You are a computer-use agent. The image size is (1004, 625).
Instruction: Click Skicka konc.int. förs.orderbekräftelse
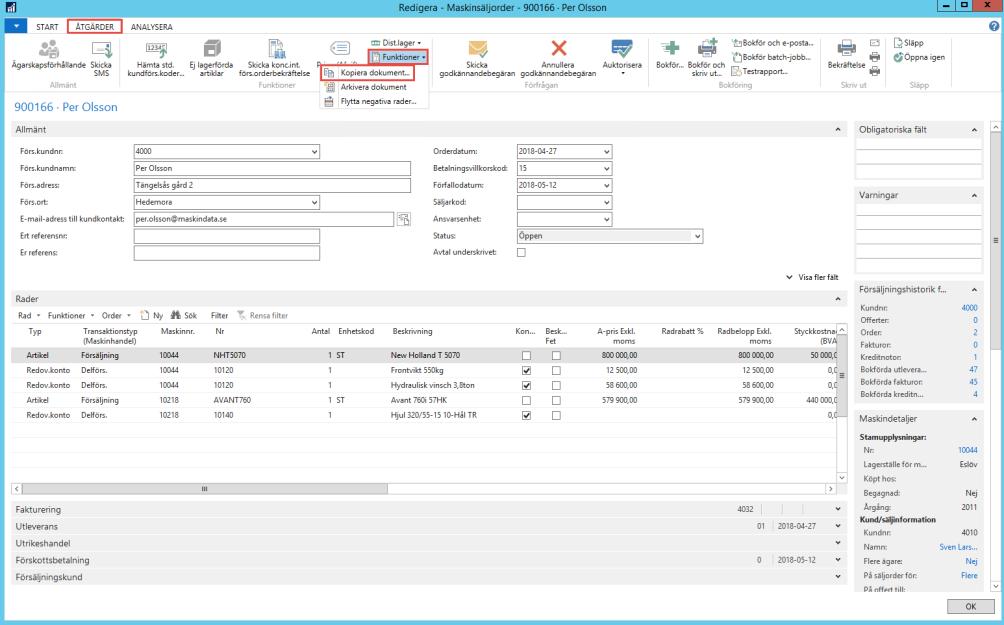pos(275,58)
